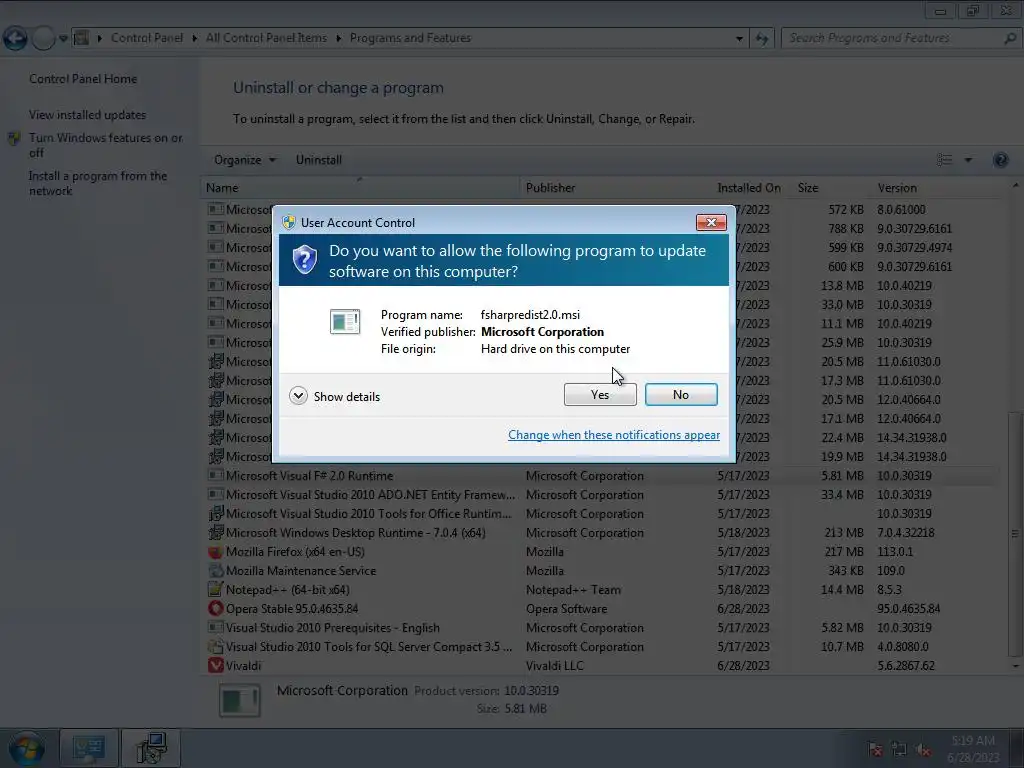Open 'Change when these notifications appear' link

pos(614,435)
